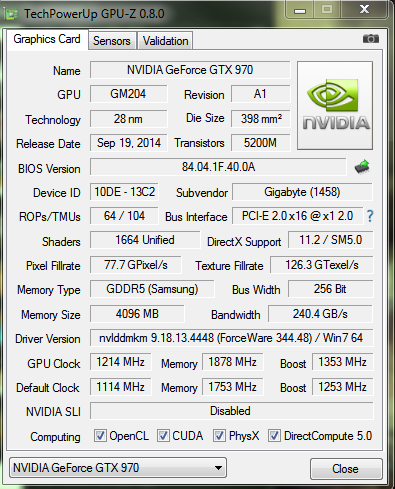The width and height of the screenshot is (395, 489).
Task: Click the 398 mm² Die Size field
Action: click(x=260, y=119)
